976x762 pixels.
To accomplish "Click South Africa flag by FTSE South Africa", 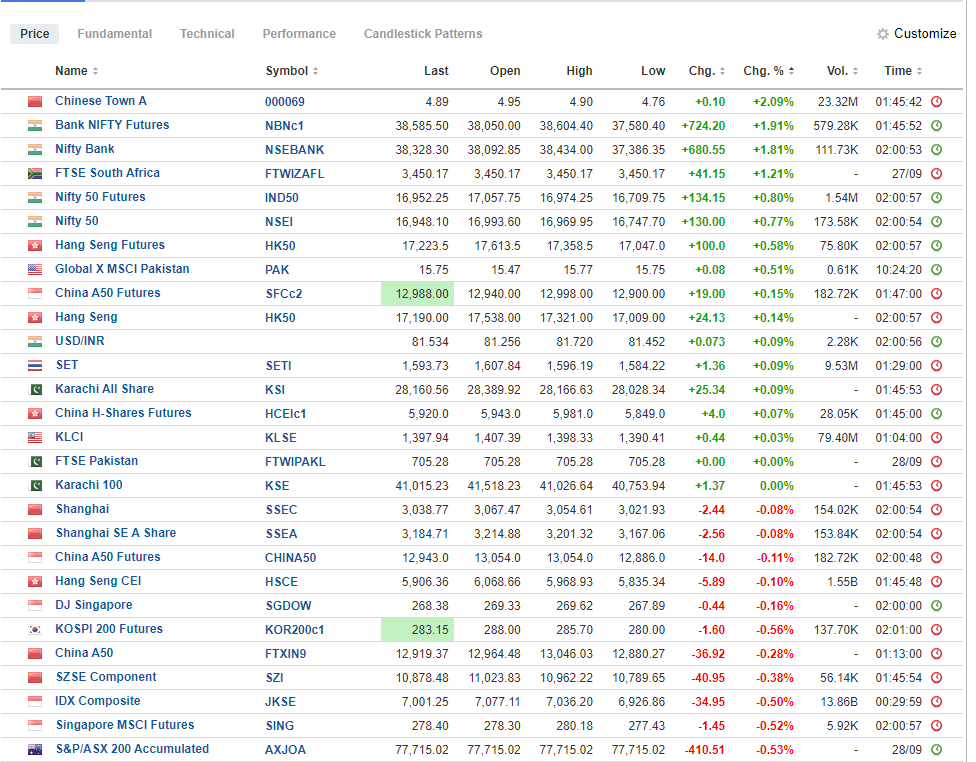I will pos(35,174).
